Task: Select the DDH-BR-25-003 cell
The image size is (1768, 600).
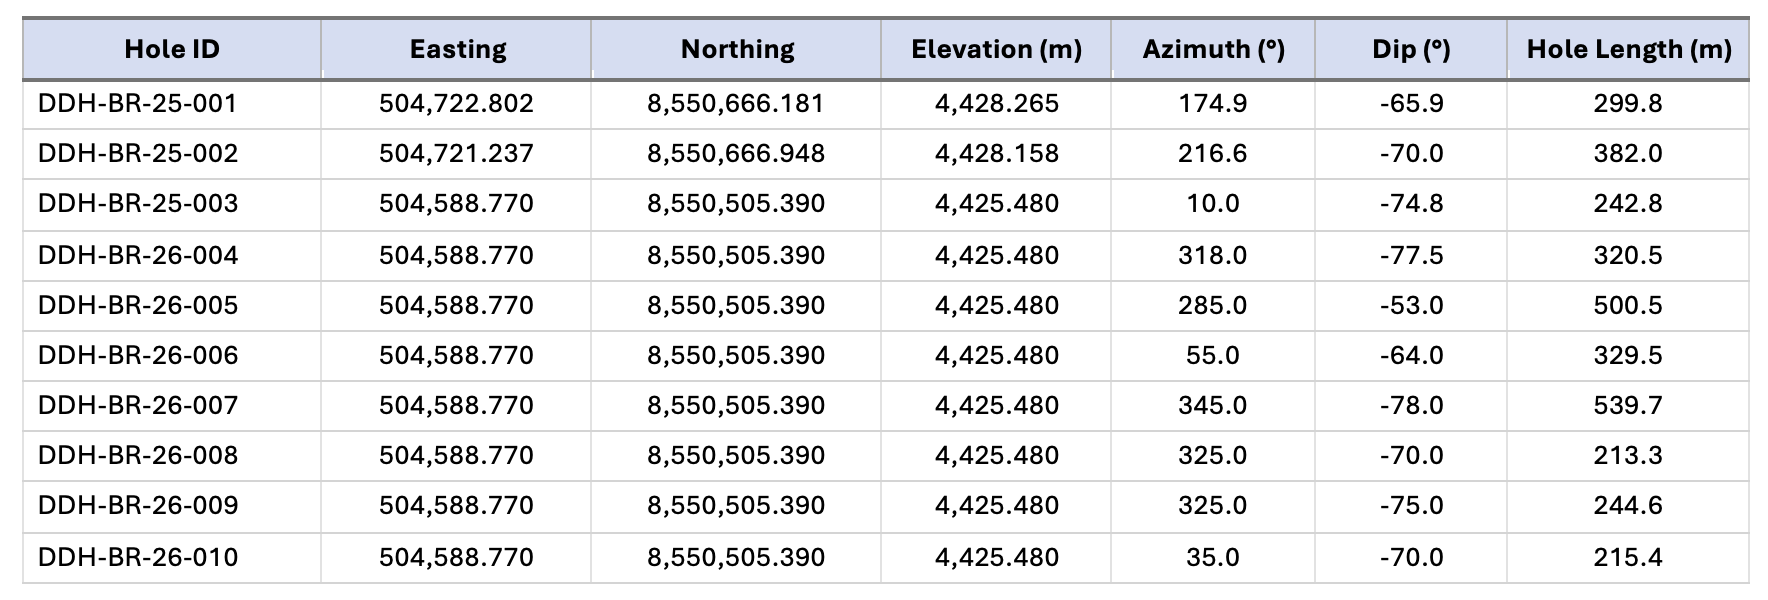Action: (x=138, y=204)
